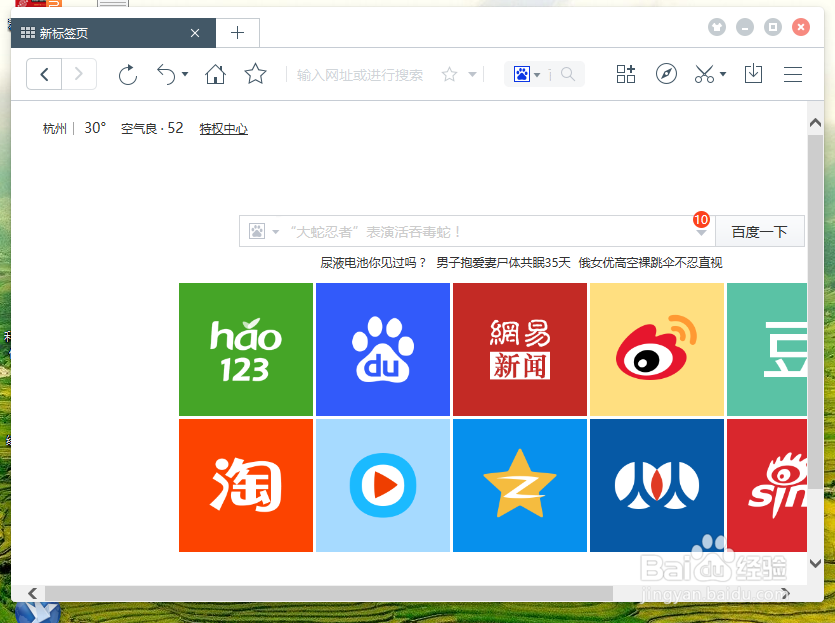Viewport: 835px width, 623px height.
Task: Click the skin shirt icon in title bar
Action: (x=717, y=27)
